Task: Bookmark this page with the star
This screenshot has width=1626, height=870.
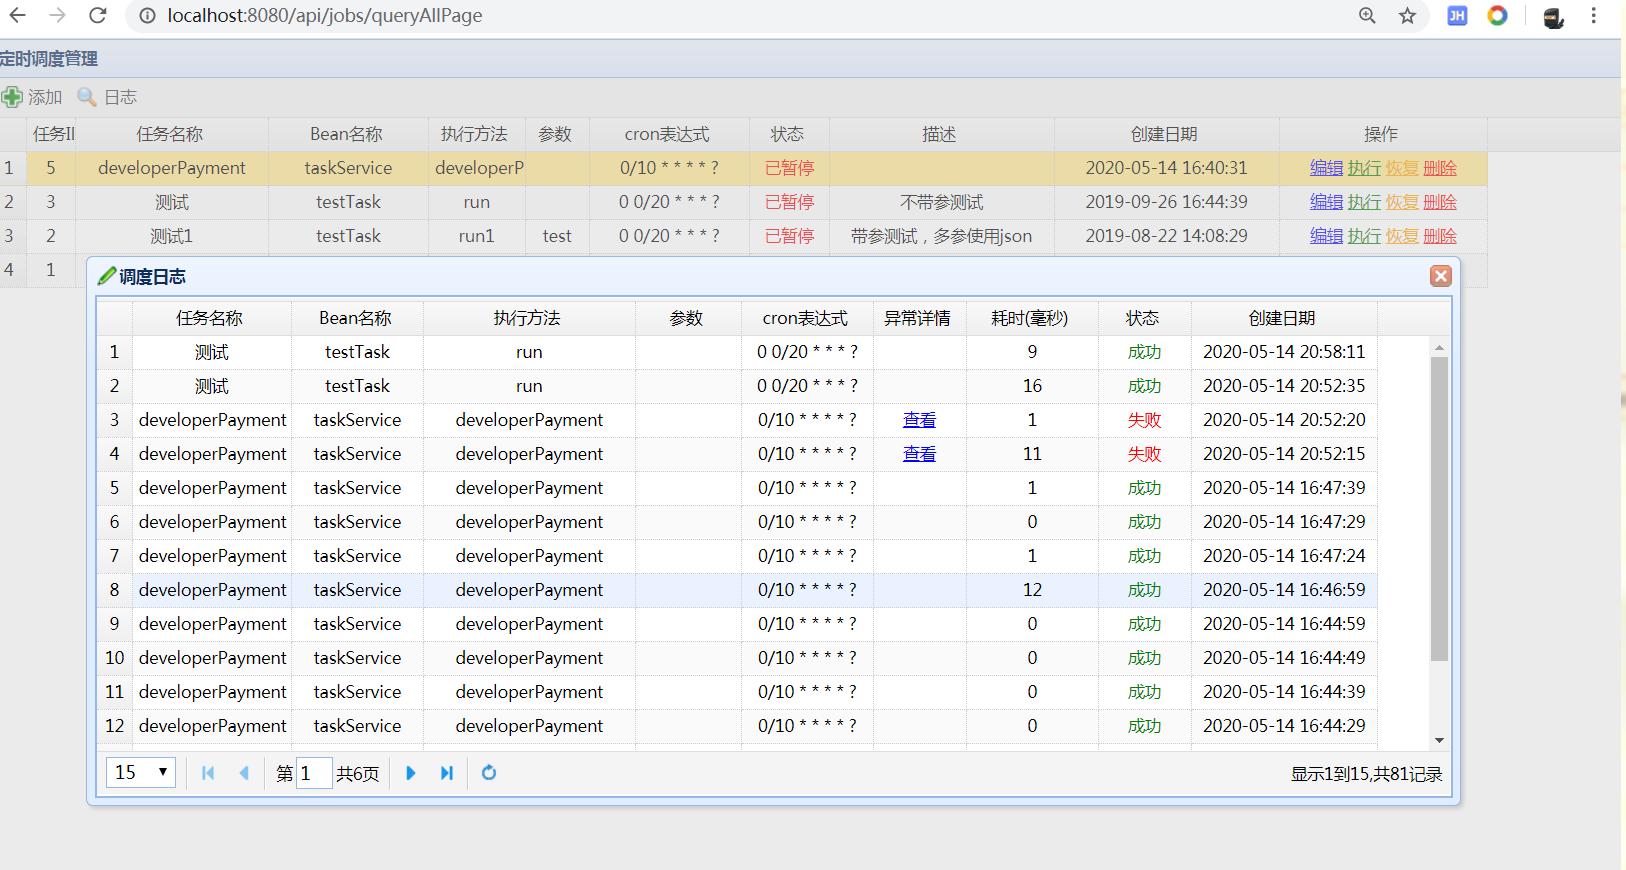Action: [x=1407, y=15]
